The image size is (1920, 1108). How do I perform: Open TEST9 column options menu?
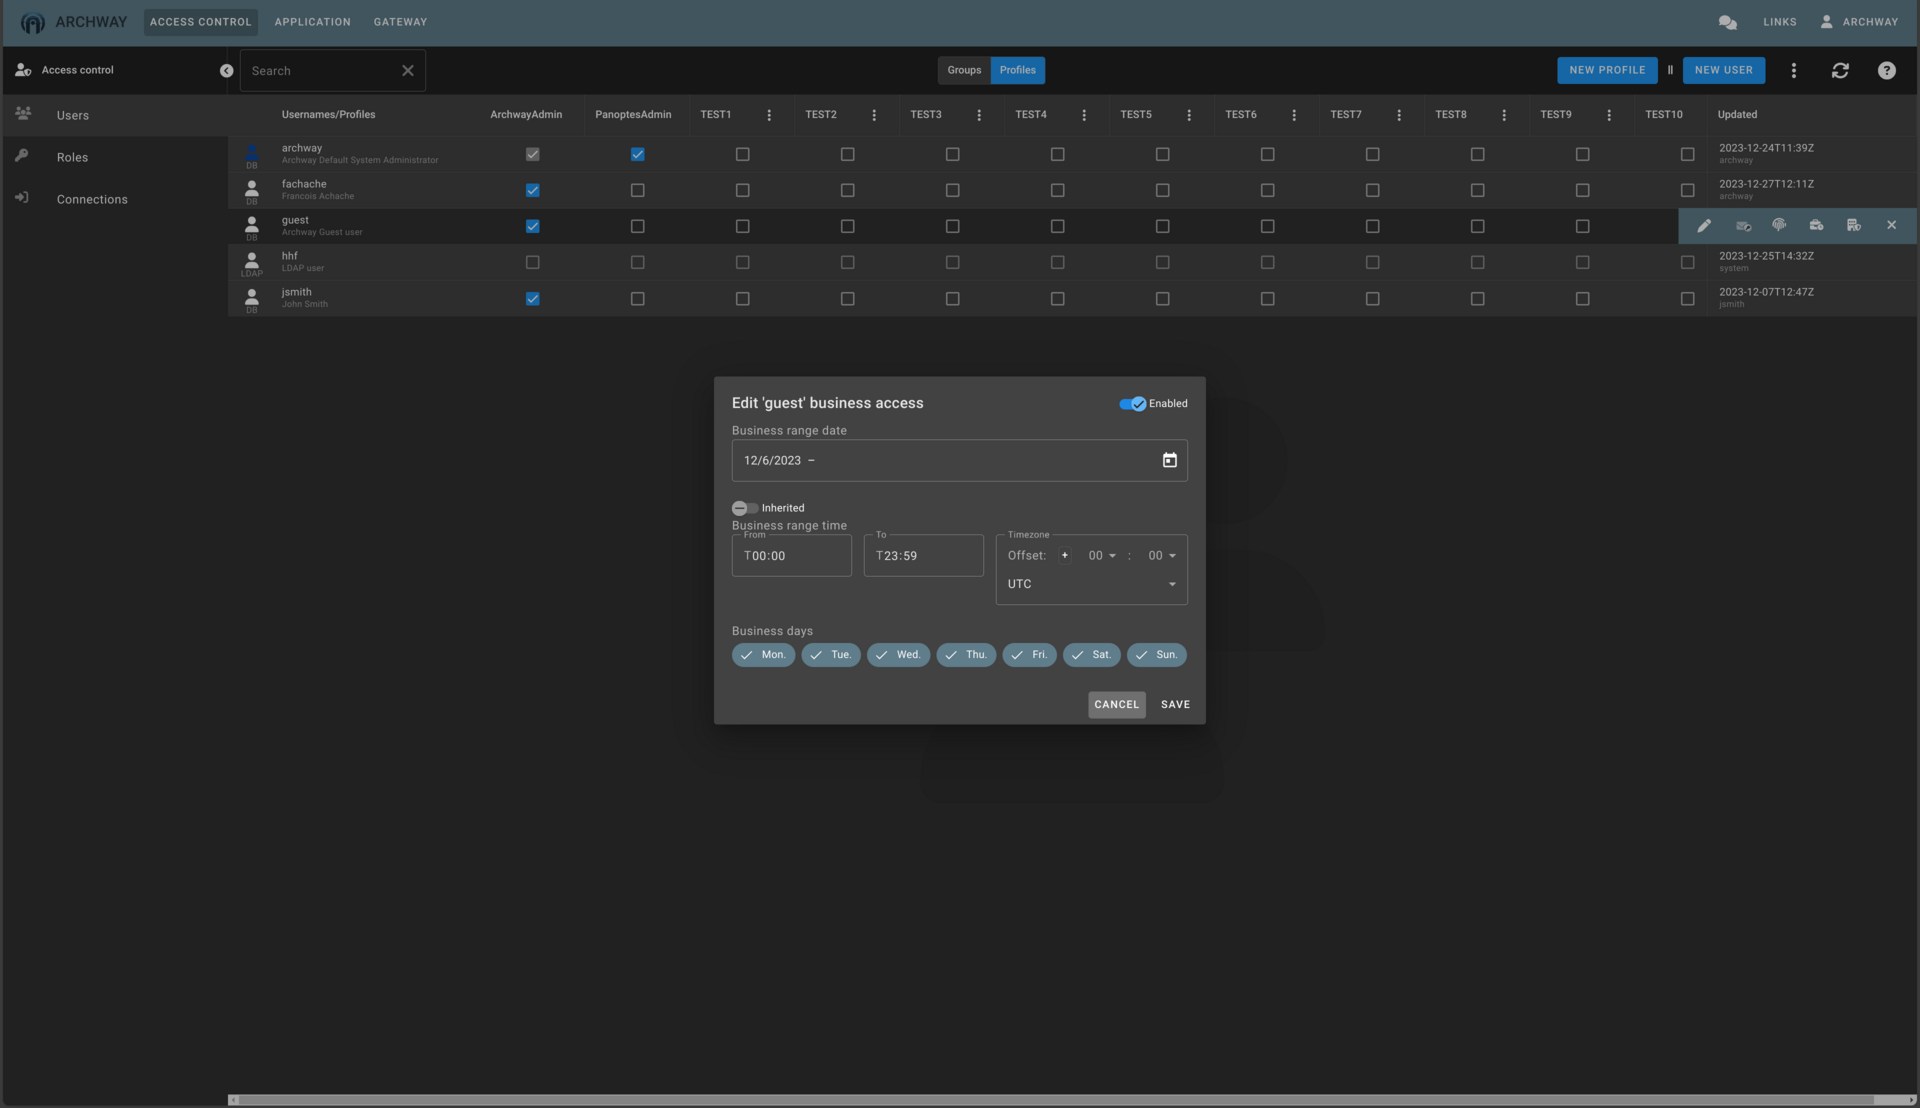click(x=1608, y=115)
